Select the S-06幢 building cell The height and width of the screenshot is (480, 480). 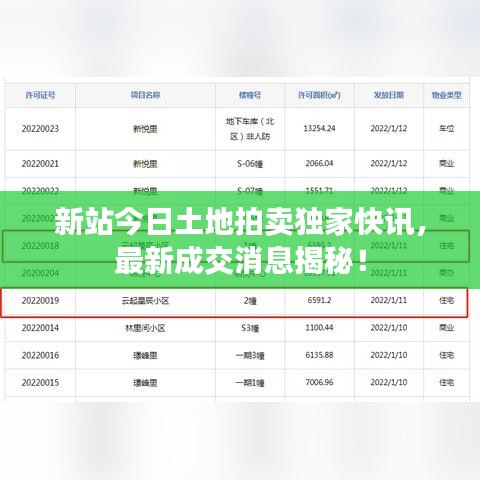250,164
